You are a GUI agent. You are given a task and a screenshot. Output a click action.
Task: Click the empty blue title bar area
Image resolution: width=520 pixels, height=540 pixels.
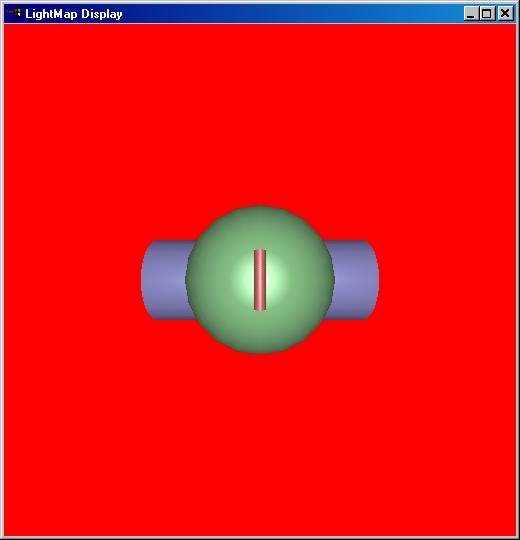[293, 14]
